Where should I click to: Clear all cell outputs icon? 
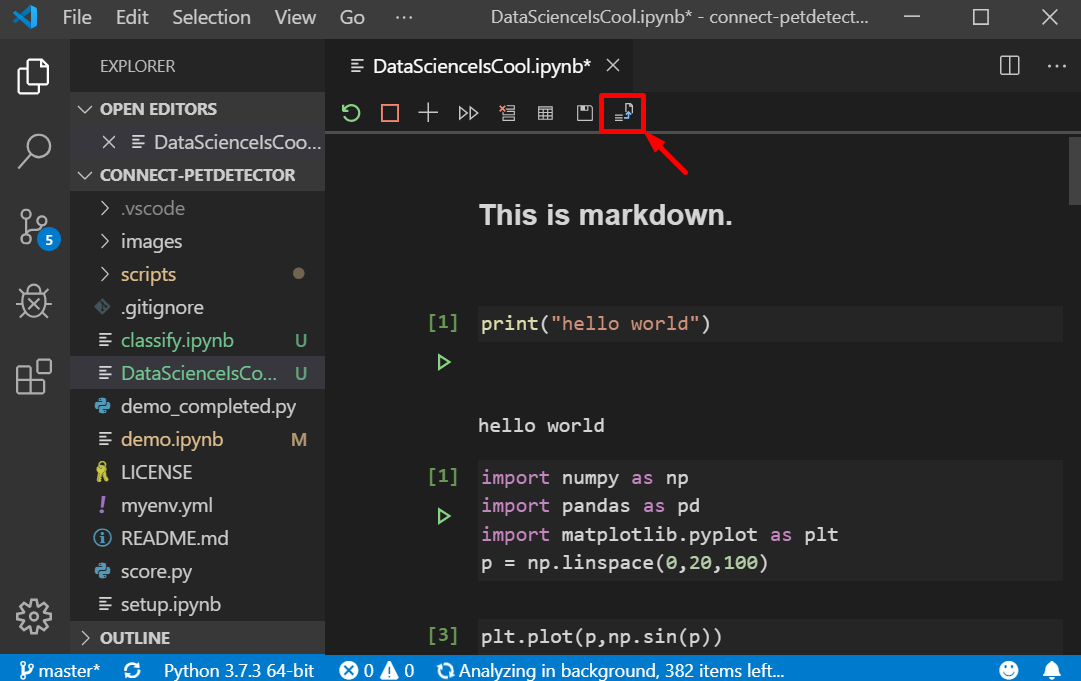click(x=507, y=113)
